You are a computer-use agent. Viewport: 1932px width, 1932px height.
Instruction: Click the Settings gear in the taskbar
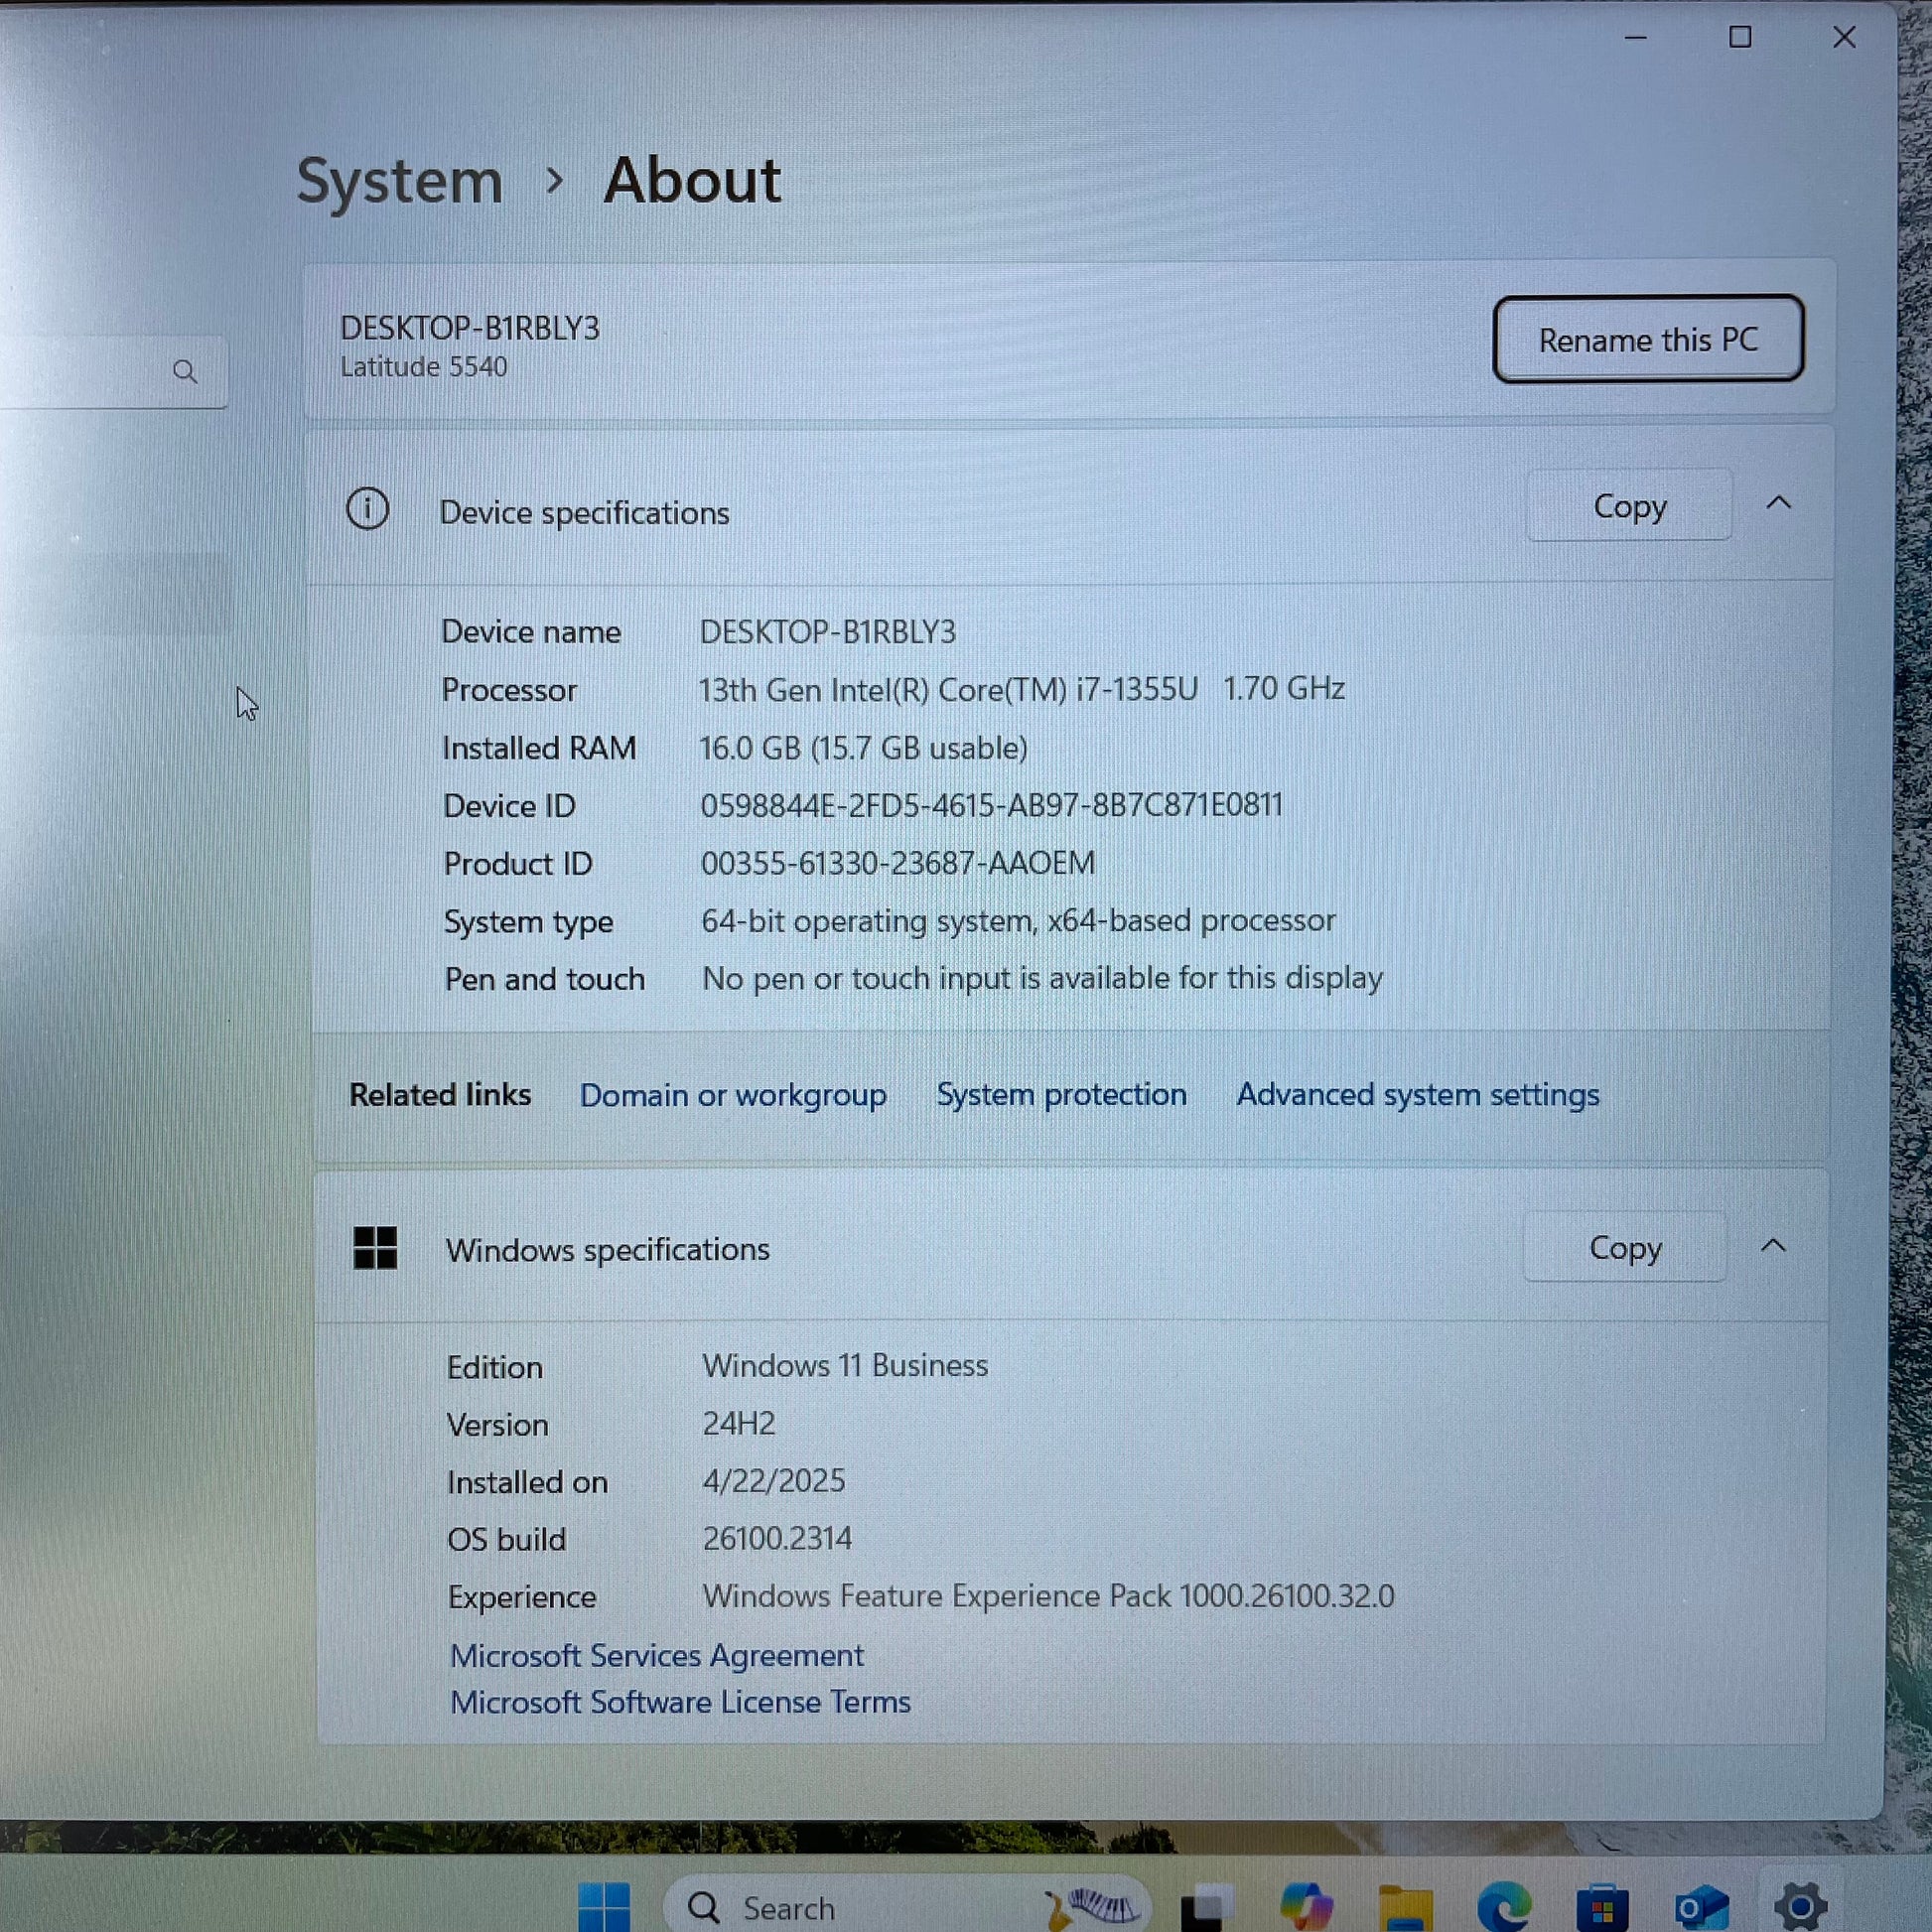click(1800, 1906)
